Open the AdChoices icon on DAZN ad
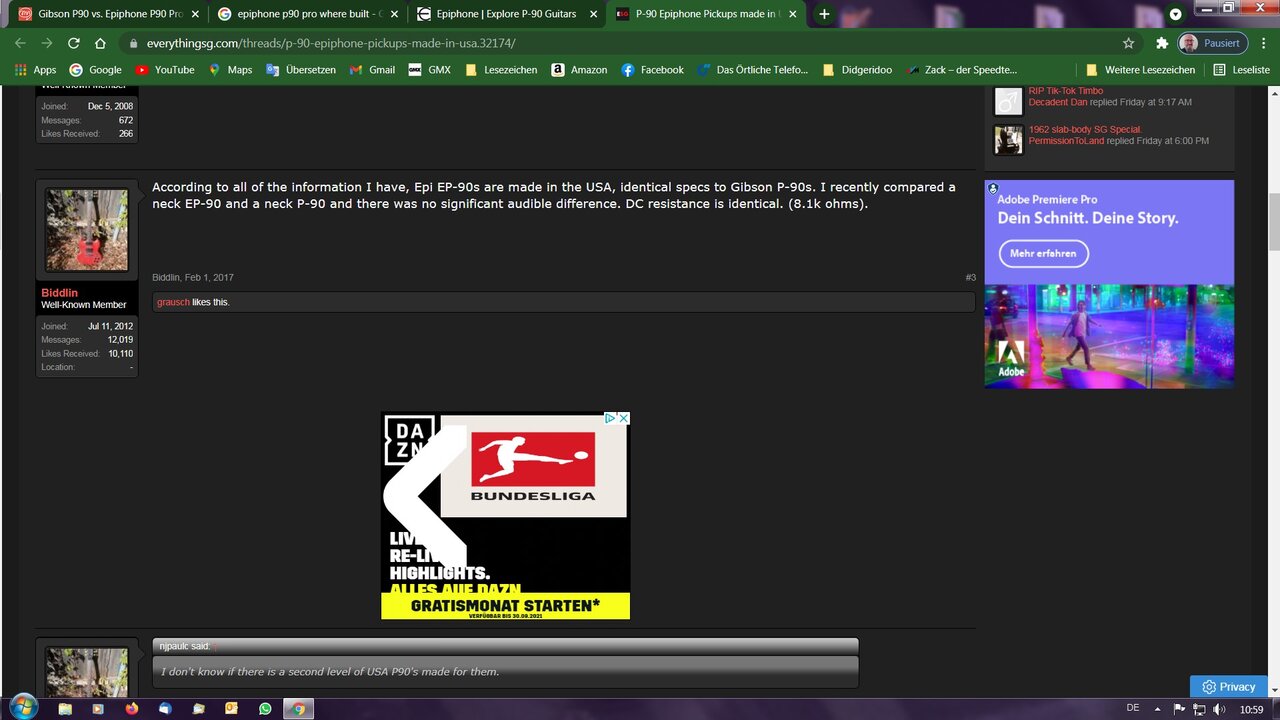 click(609, 418)
